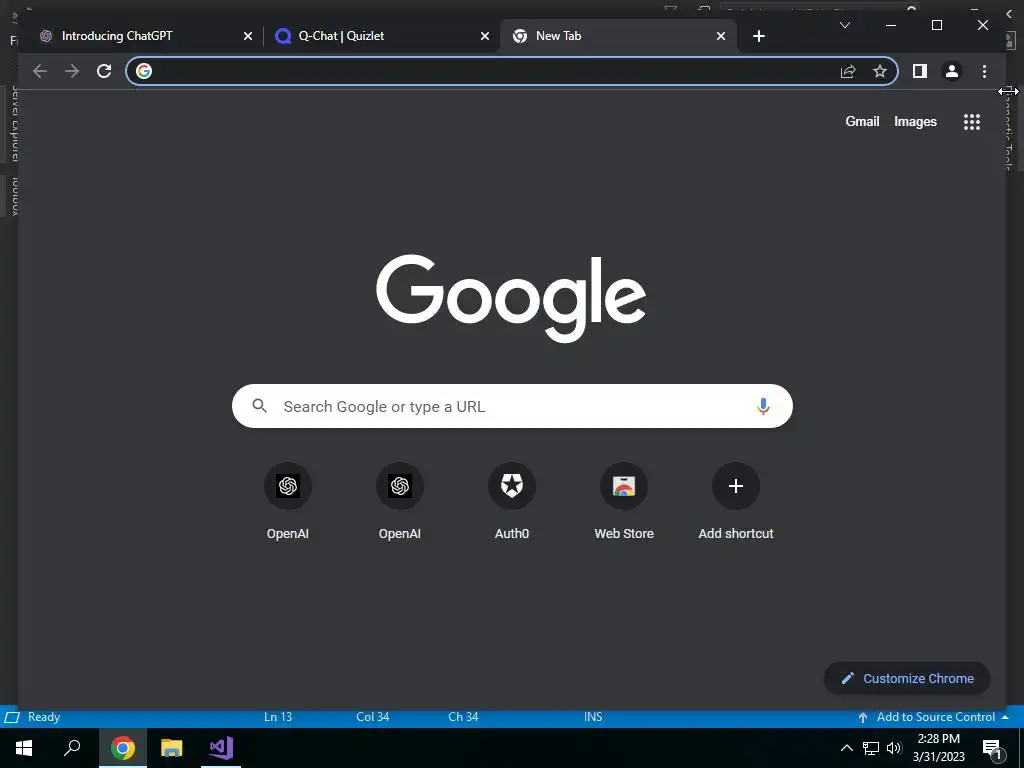This screenshot has width=1024, height=768.
Task: Click Add to Source Control in the status bar
Action: [x=933, y=717]
